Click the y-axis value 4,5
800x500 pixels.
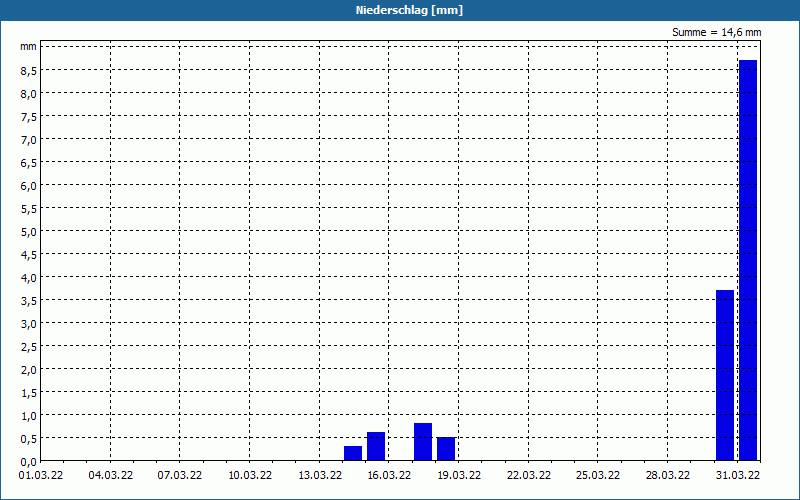29,255
